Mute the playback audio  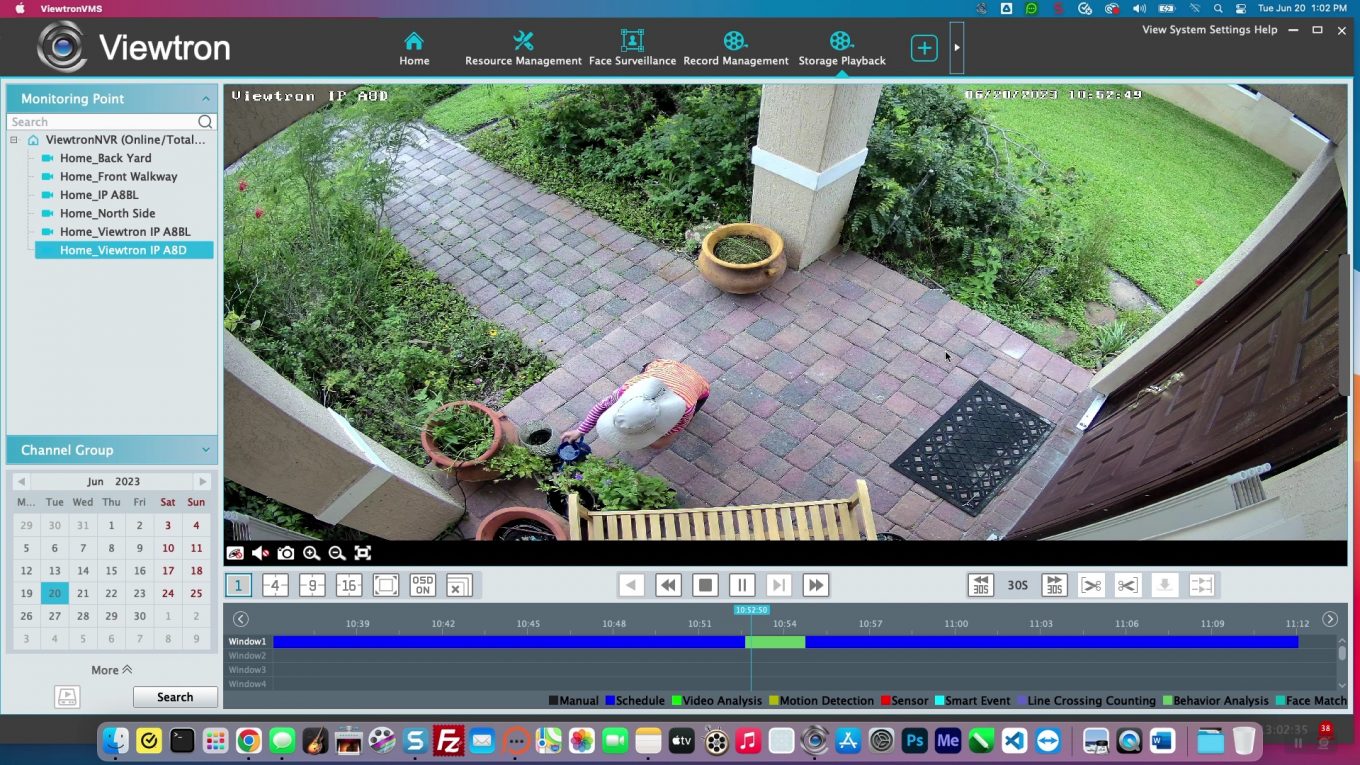coord(260,552)
